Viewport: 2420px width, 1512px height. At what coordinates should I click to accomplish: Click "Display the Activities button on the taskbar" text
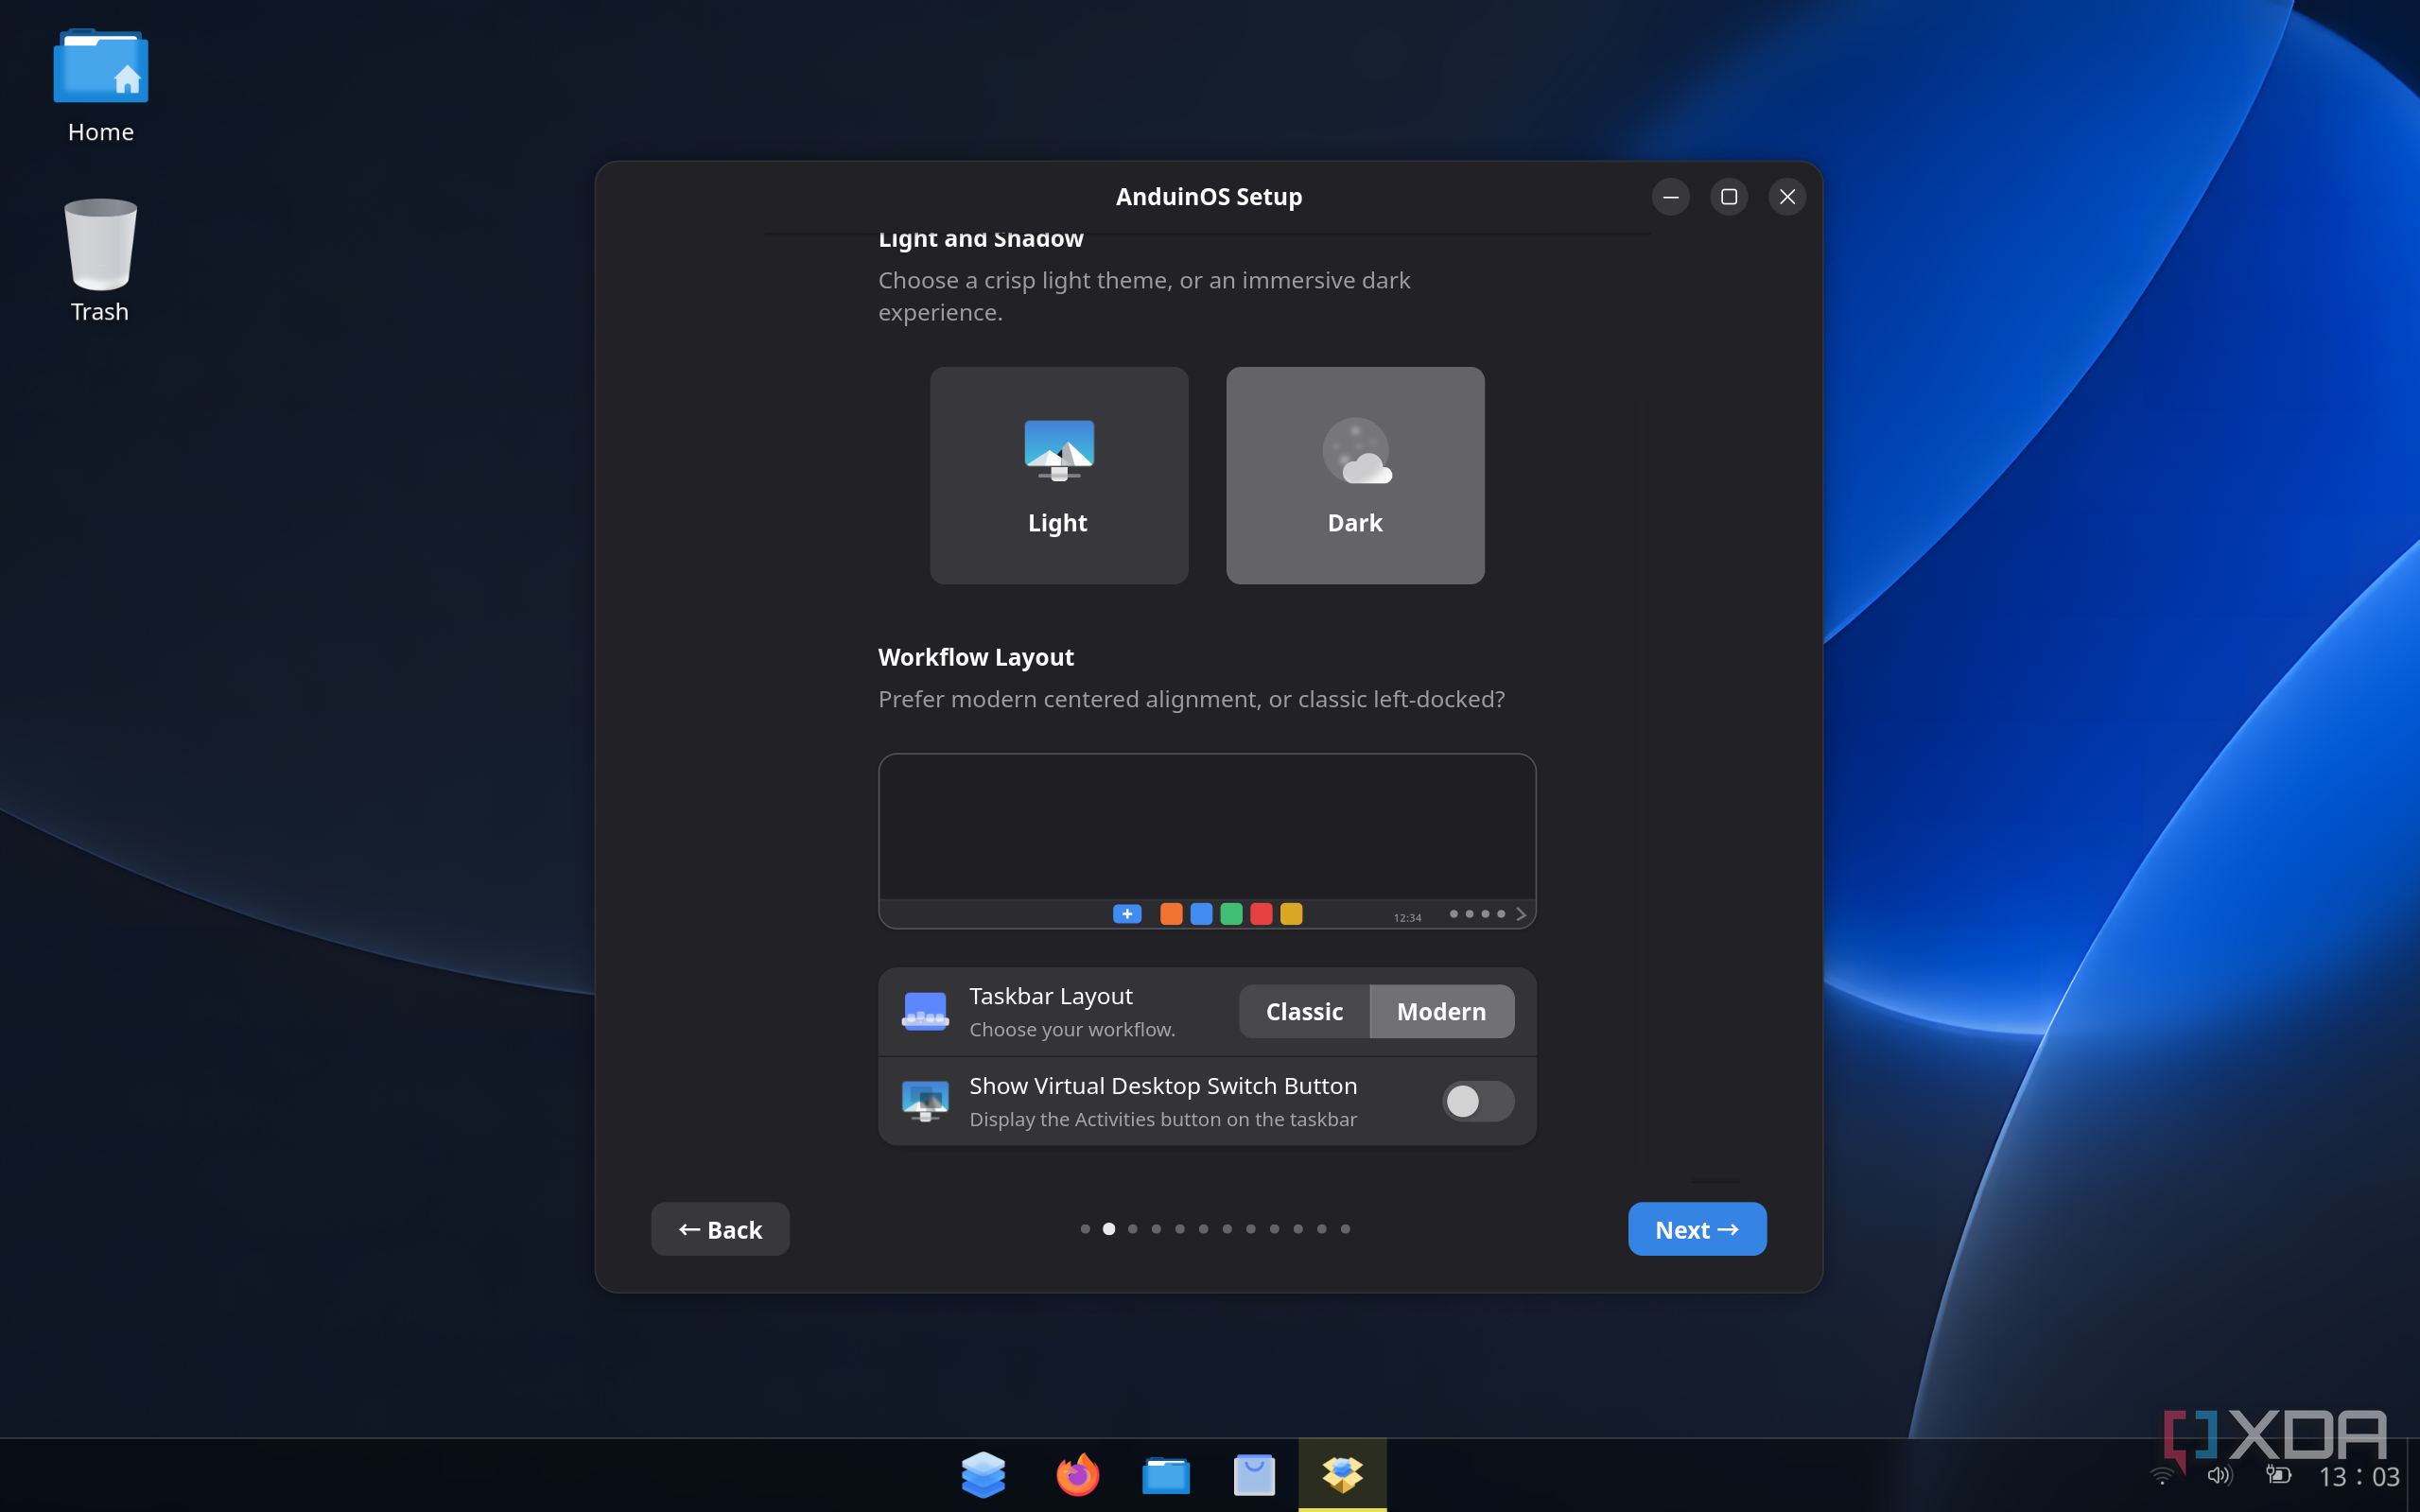coord(1163,1119)
